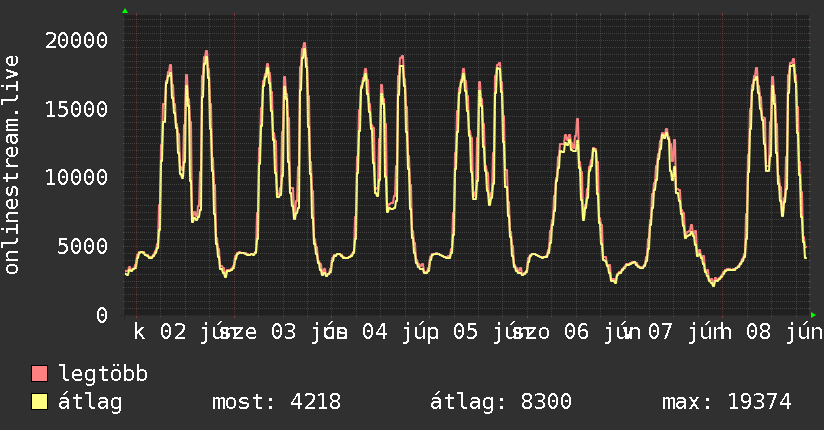Click the 06 date label on x-axis
This screenshot has width=824, height=430.
576,332
